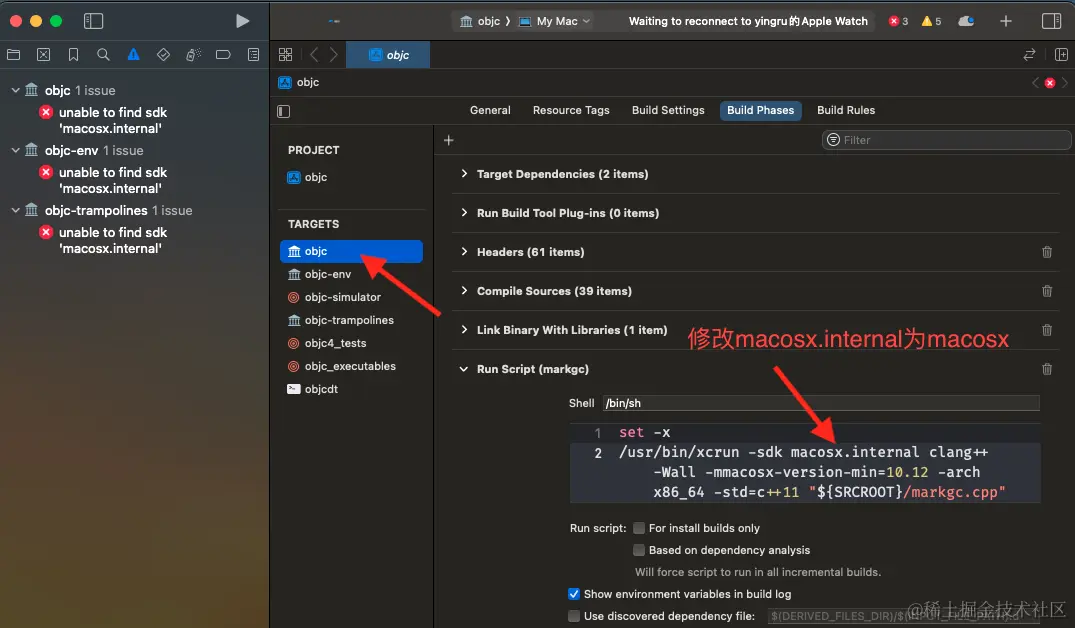Click the red error count indicator
Image resolution: width=1075 pixels, height=628 pixels.
click(x=898, y=21)
